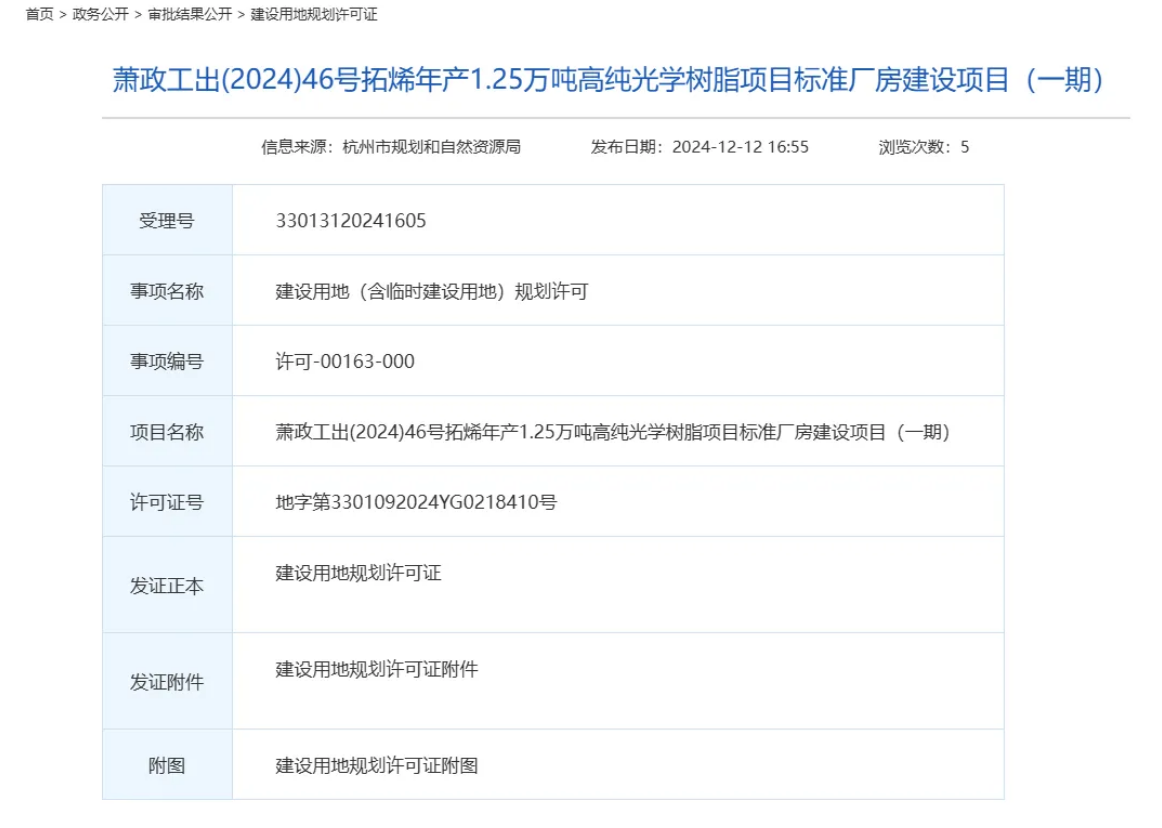Click the 发布日期 2024-12-12 16:55 text
The image size is (1162, 828).
point(700,147)
